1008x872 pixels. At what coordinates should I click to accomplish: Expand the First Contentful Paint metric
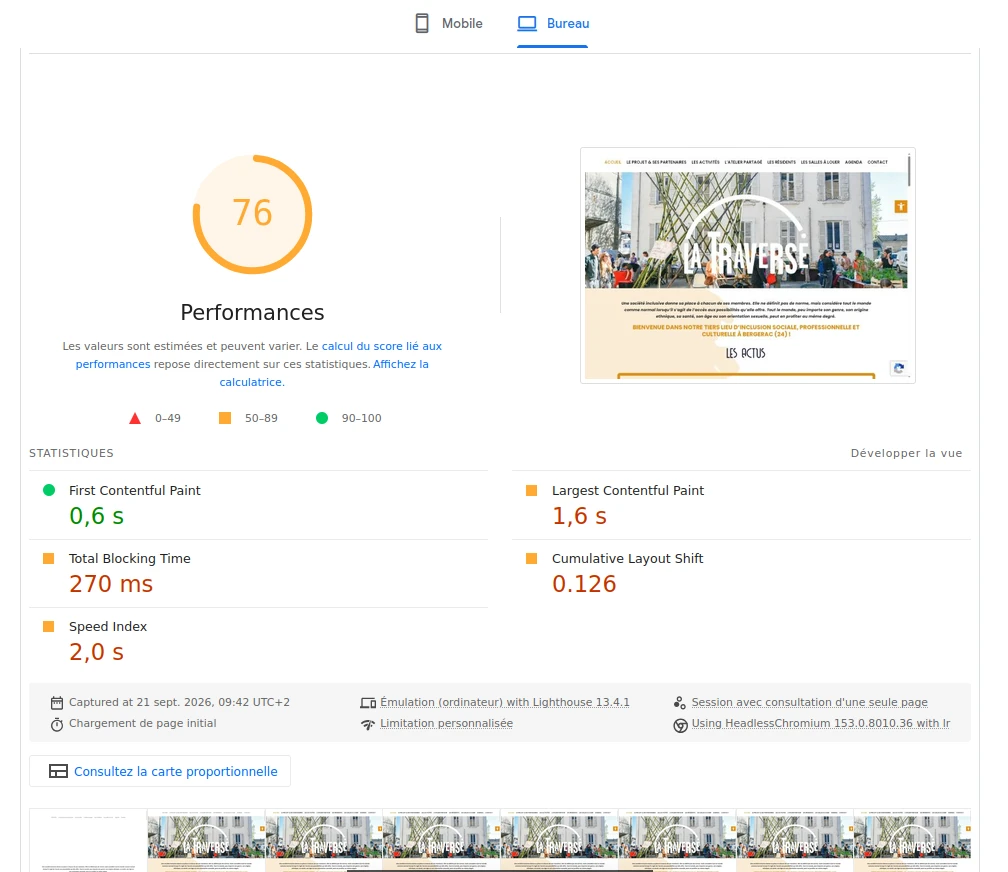point(258,505)
